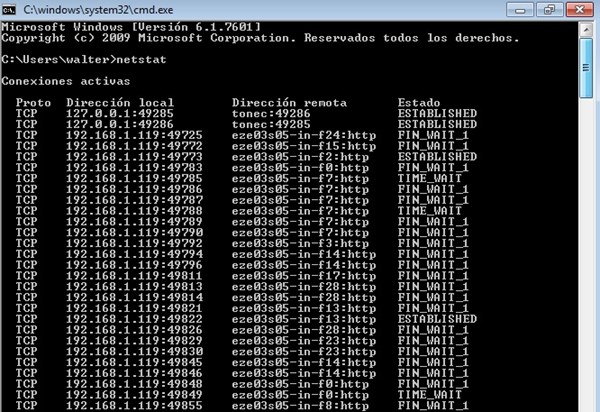600x412 pixels.
Task: Click the 'Conexiones activas' heading text
Action: (66, 81)
